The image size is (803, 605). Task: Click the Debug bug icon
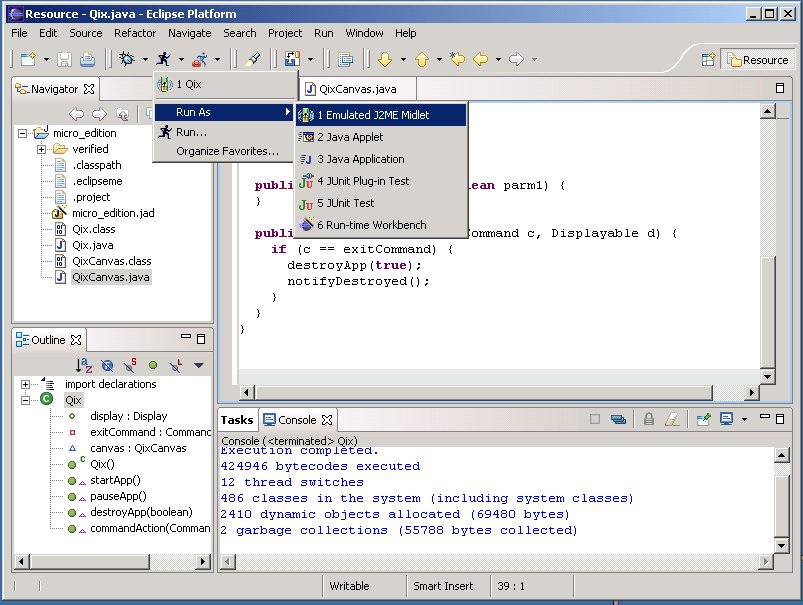[127, 59]
